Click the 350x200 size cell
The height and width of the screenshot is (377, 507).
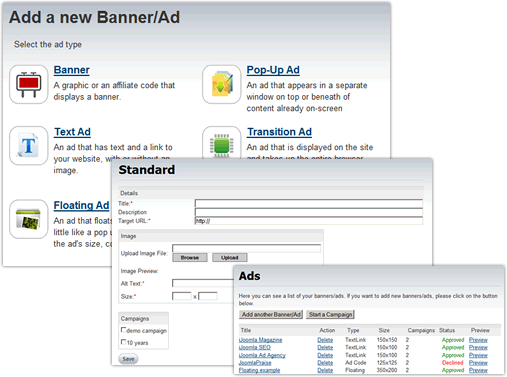(x=387, y=370)
